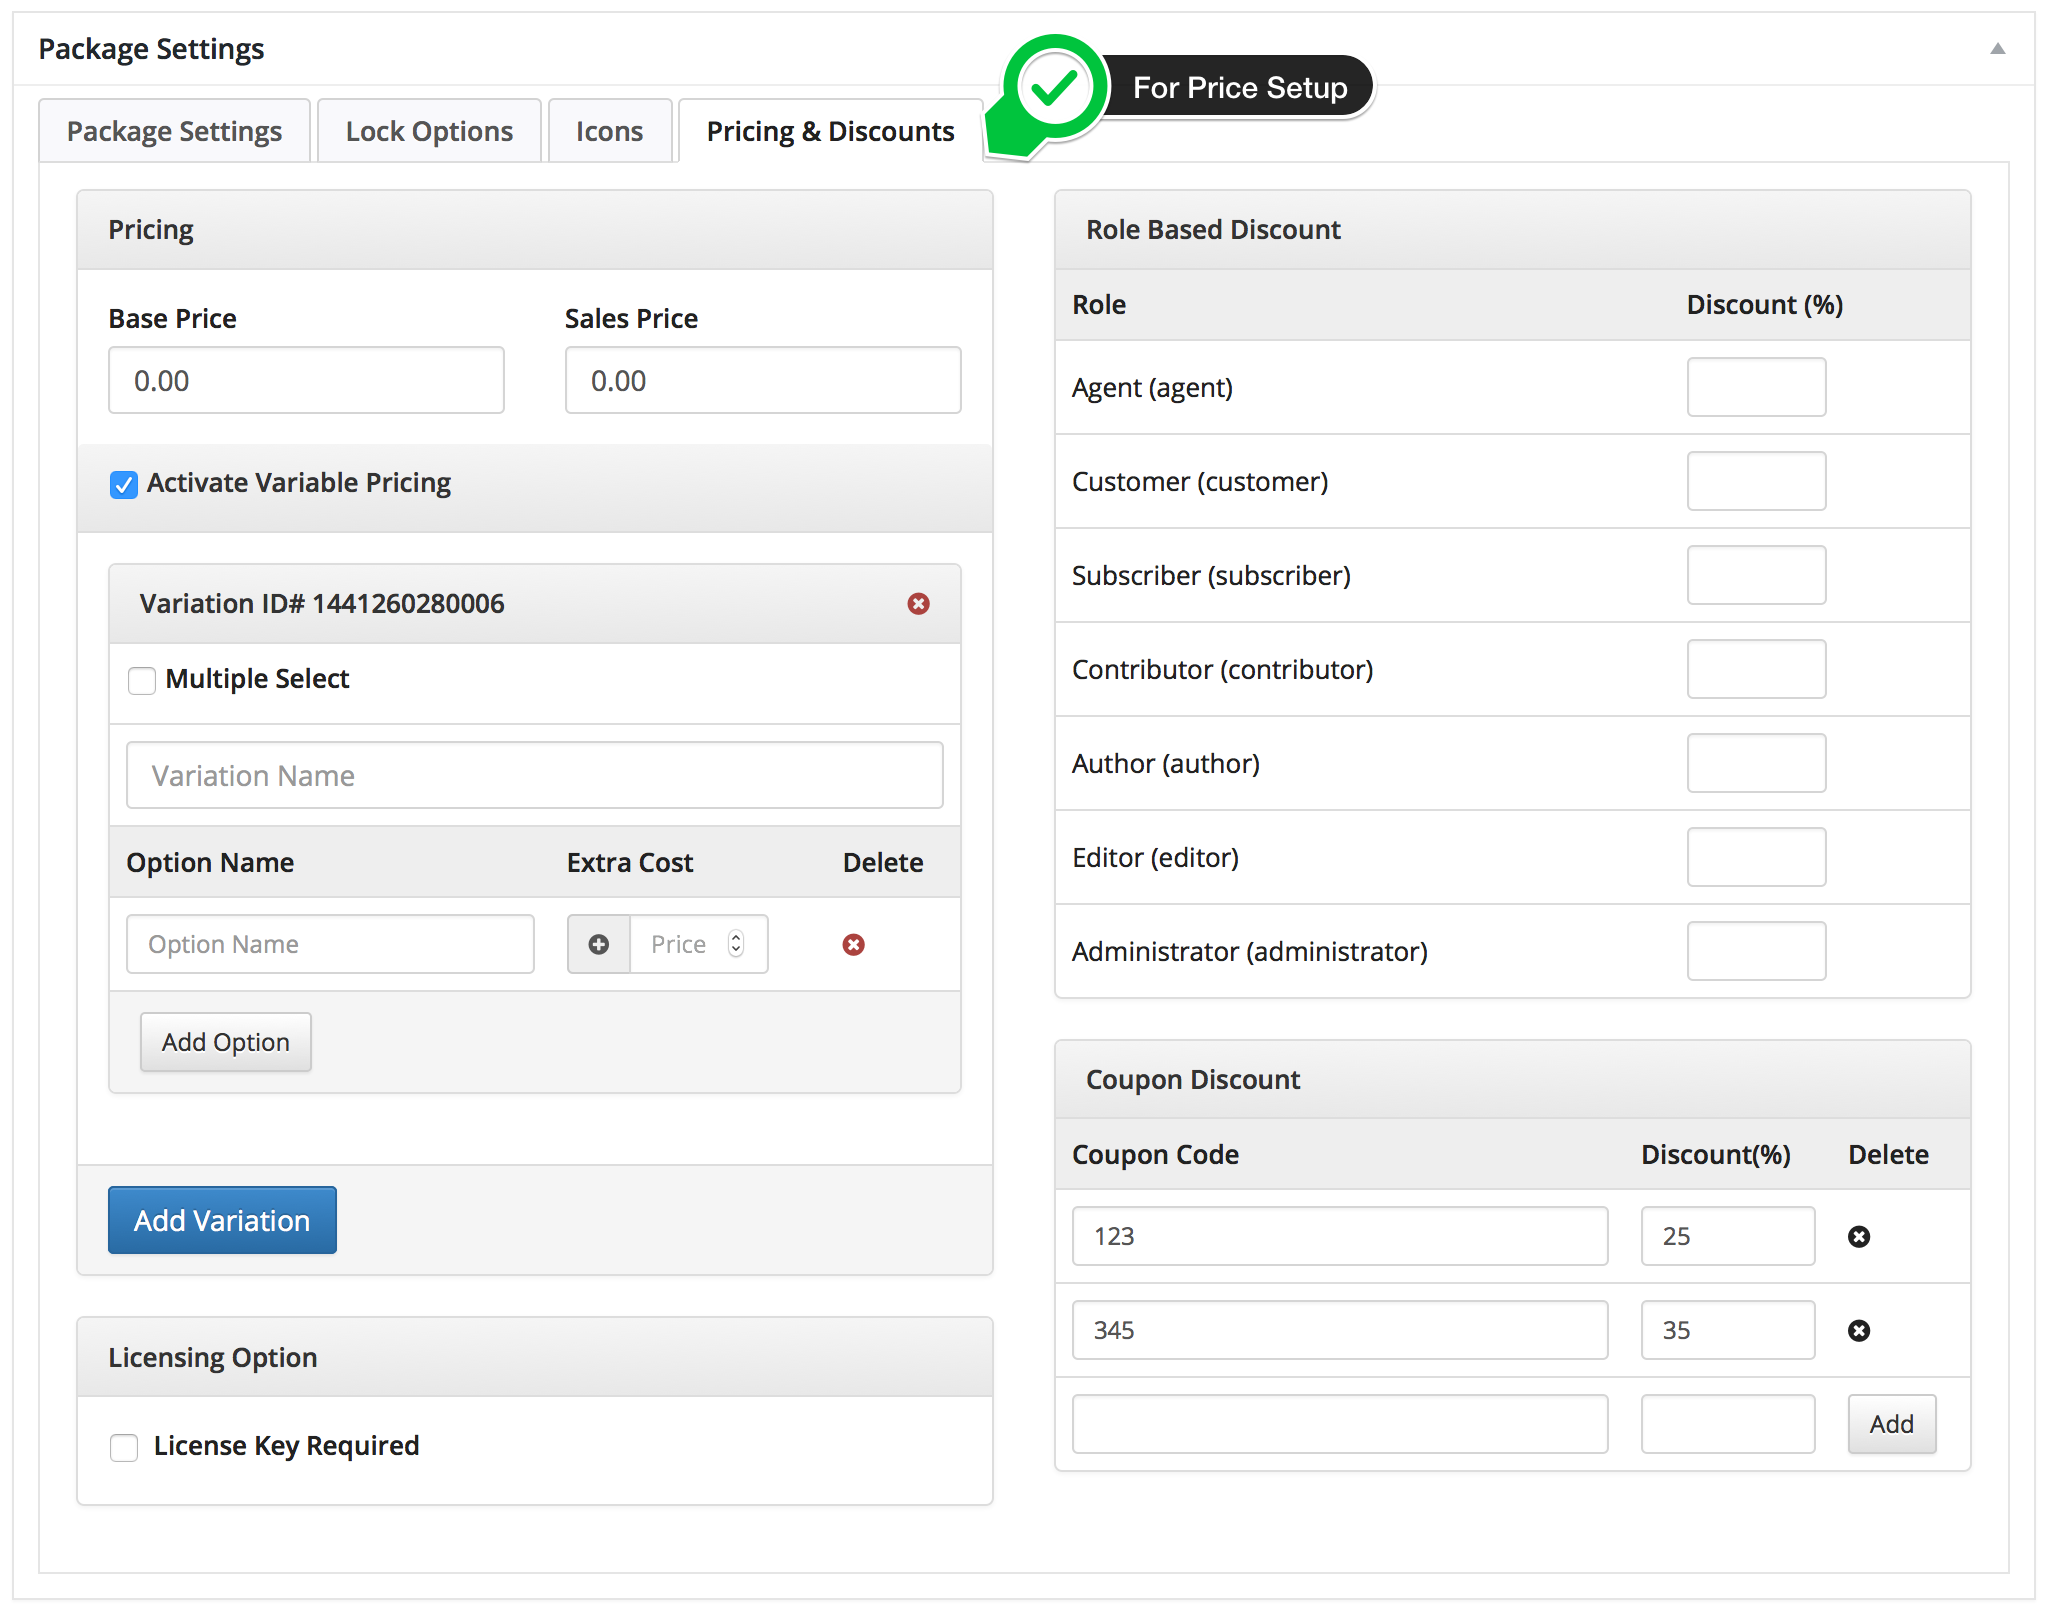The height and width of the screenshot is (1612, 2048).
Task: Delete the option row with red X
Action: point(853,944)
